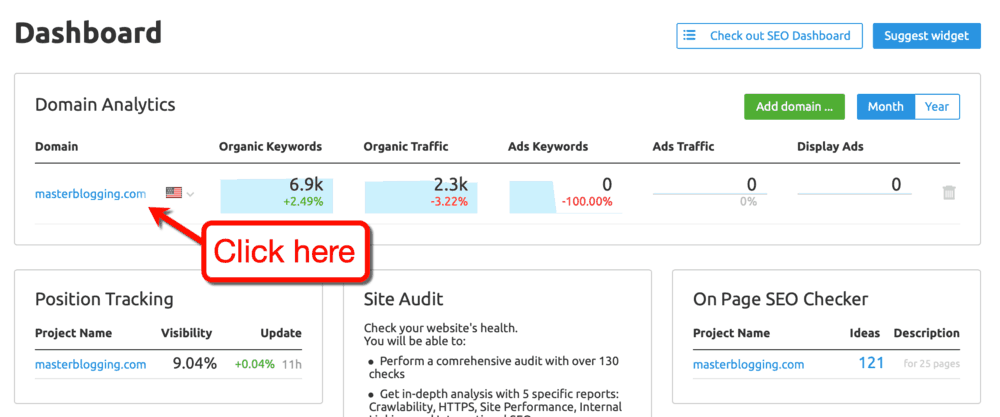The image size is (1000, 417).
Task: Click the Ads Traffic column header
Action: click(x=684, y=147)
